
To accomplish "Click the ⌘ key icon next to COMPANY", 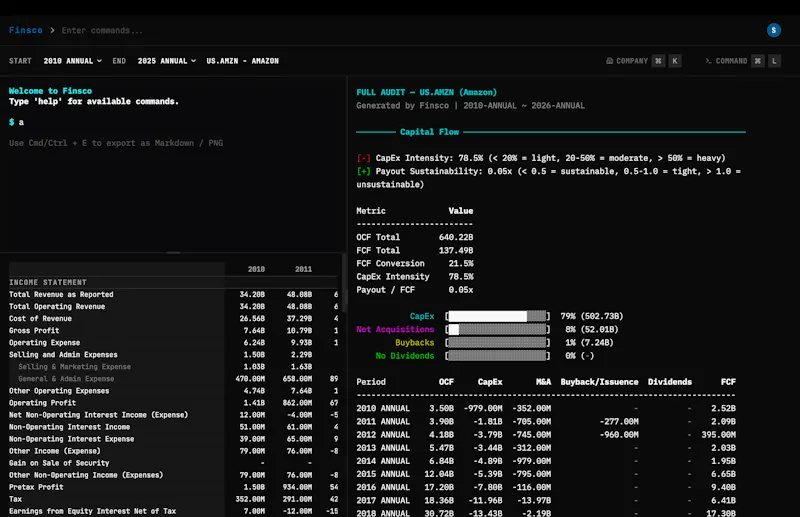I will [x=658, y=61].
